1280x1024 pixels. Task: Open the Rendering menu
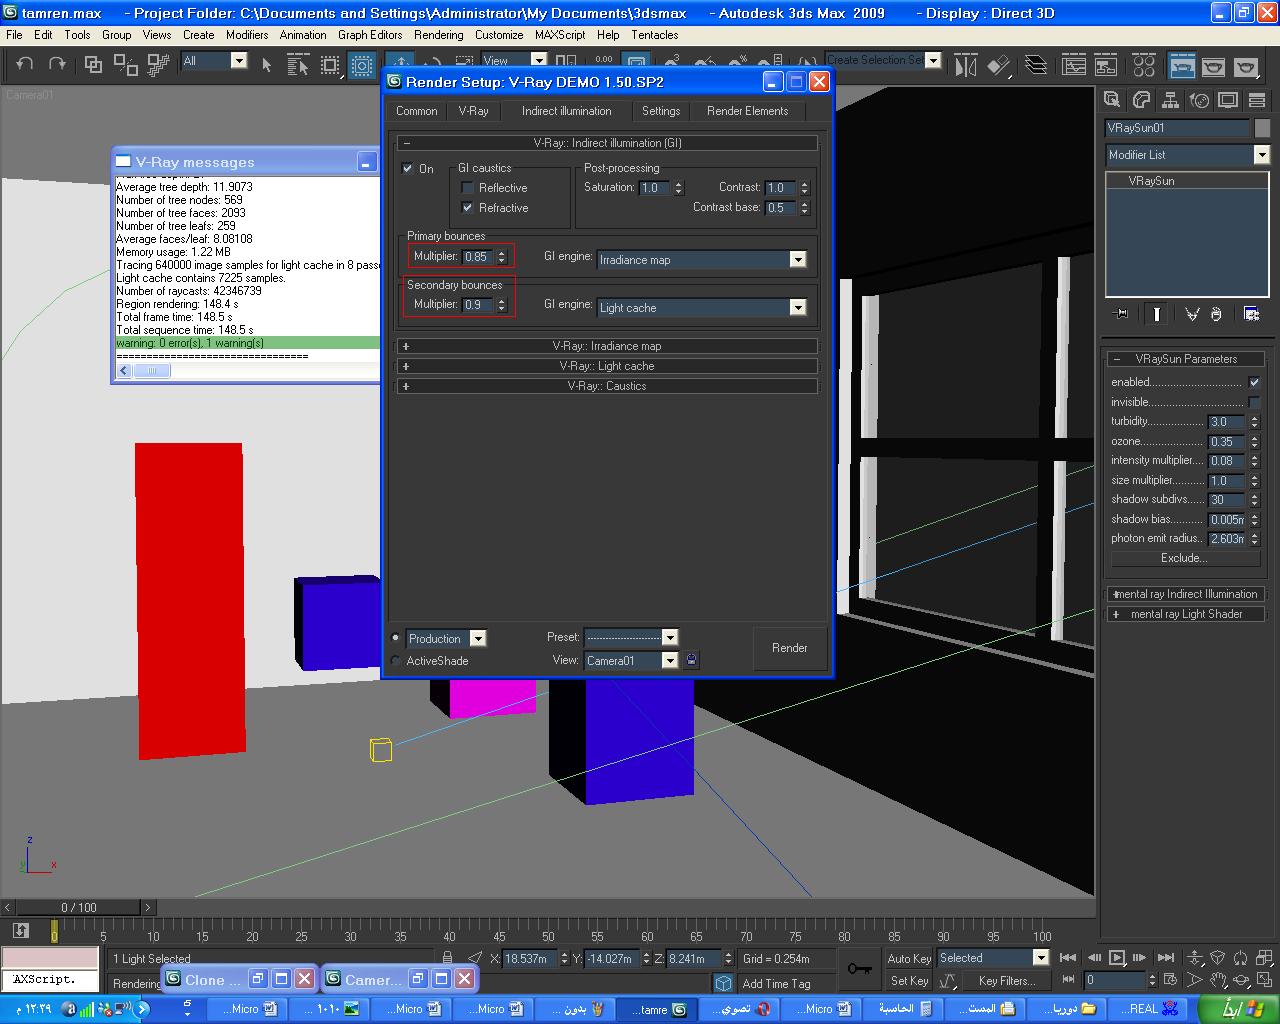[438, 34]
